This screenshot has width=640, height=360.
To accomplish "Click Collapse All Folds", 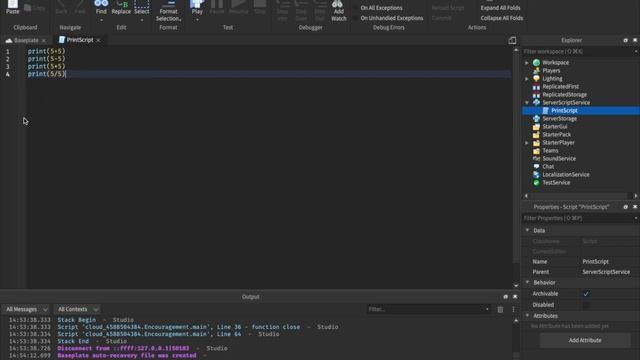I will (502, 18).
